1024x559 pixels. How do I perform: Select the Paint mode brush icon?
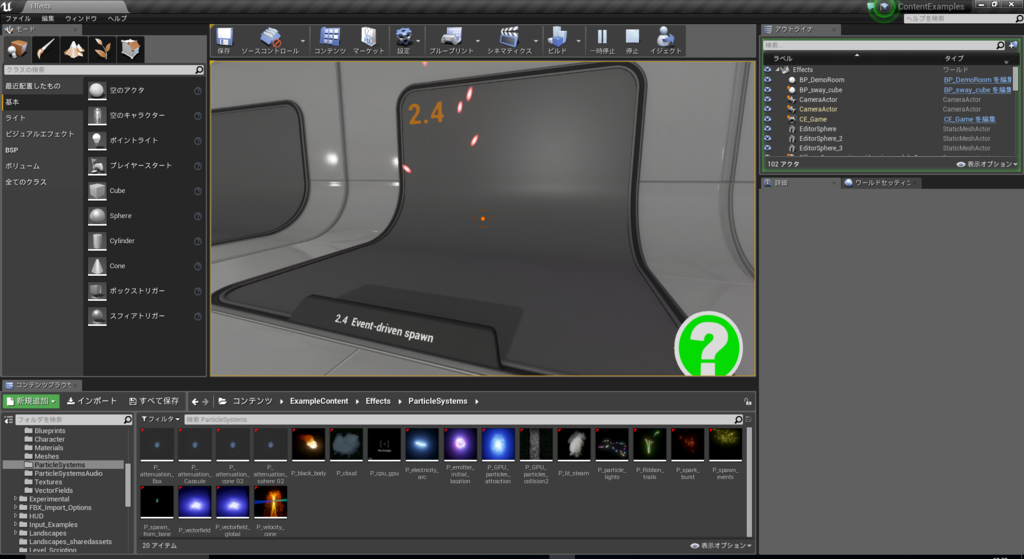pos(46,49)
